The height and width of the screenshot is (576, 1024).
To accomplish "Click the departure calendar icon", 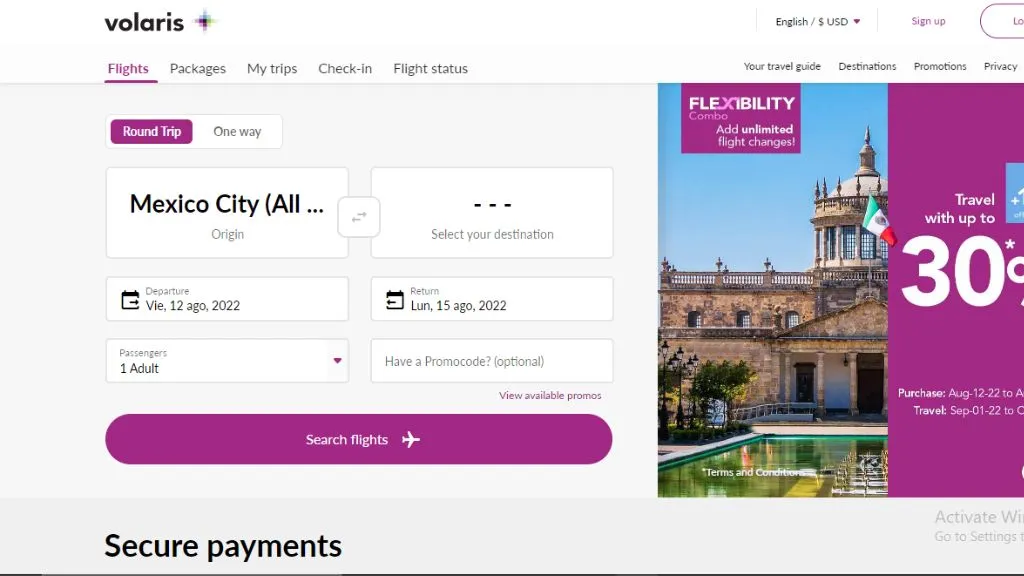I will 130,299.
